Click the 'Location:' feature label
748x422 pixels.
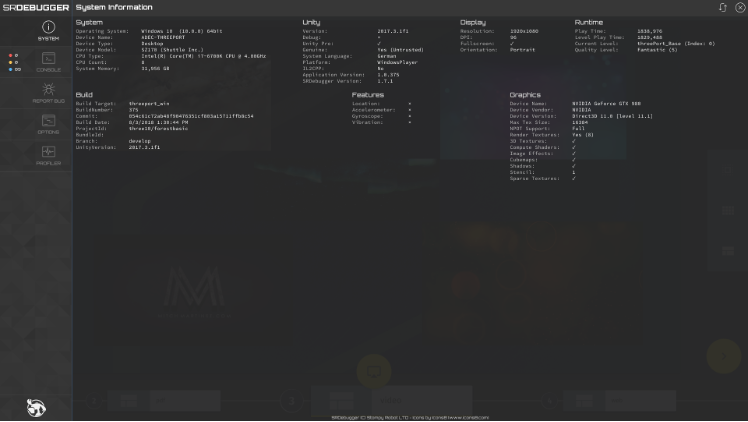tap(366, 103)
